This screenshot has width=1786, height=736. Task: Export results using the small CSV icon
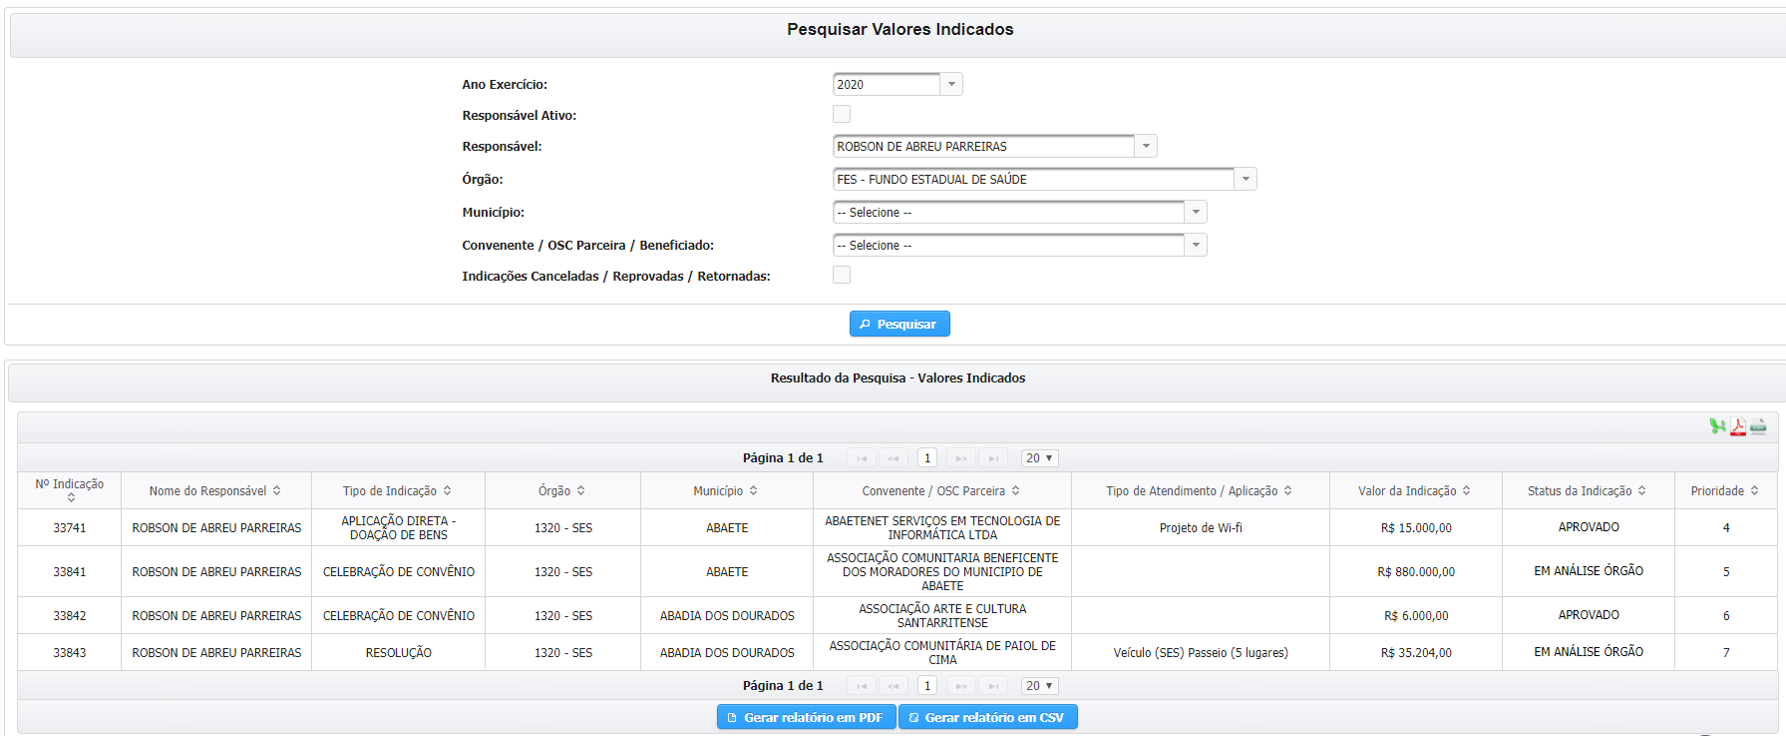tap(1758, 427)
